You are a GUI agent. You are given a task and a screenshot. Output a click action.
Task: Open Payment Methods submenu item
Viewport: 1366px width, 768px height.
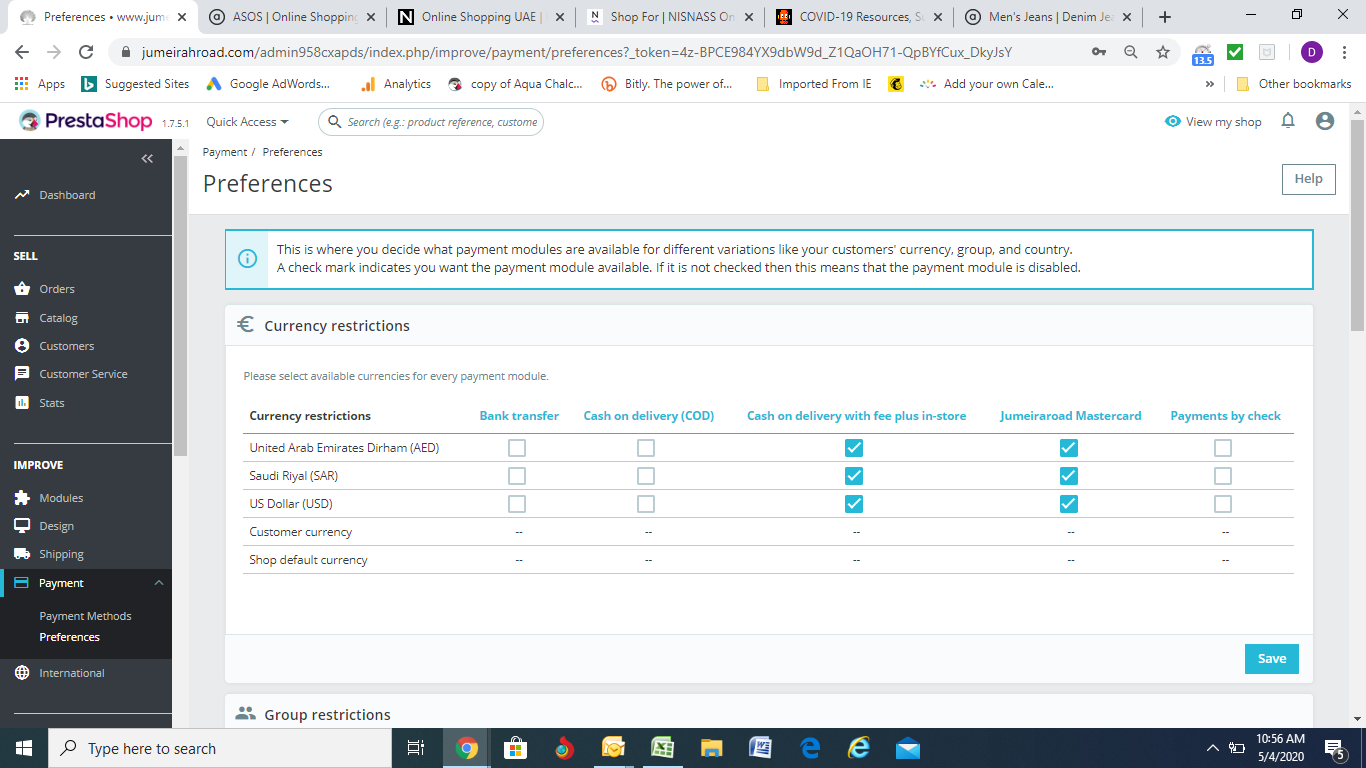pos(85,616)
